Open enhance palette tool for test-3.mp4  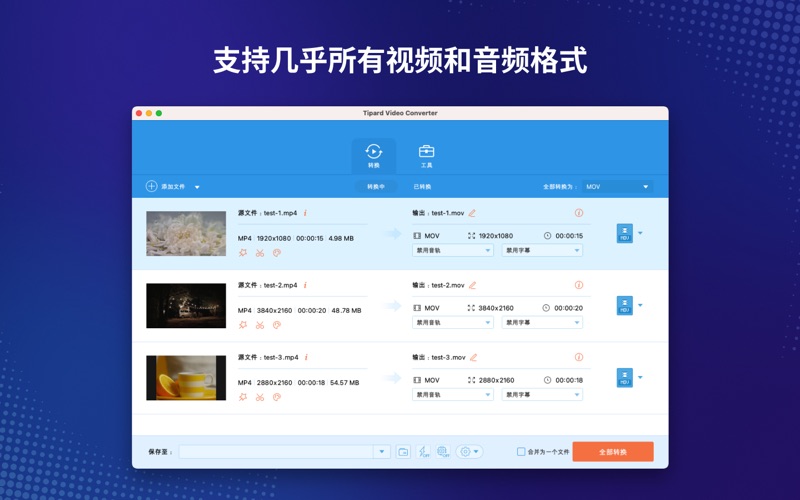click(x=277, y=397)
